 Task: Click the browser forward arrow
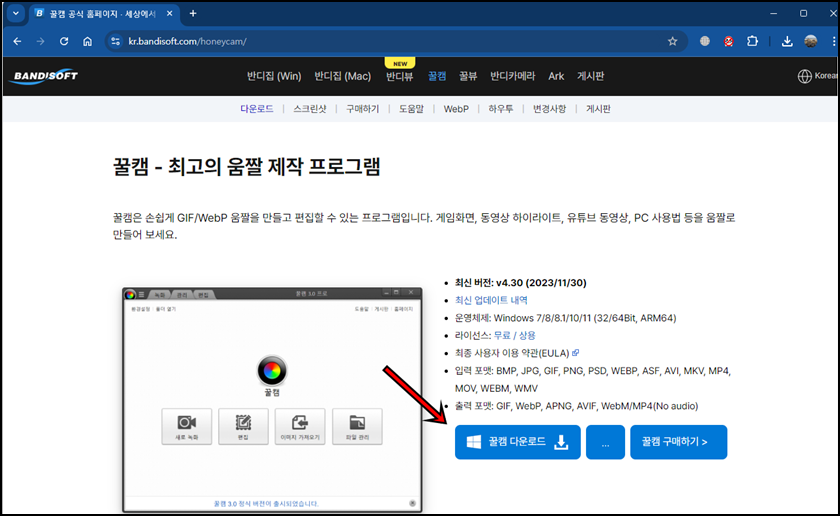(x=41, y=41)
